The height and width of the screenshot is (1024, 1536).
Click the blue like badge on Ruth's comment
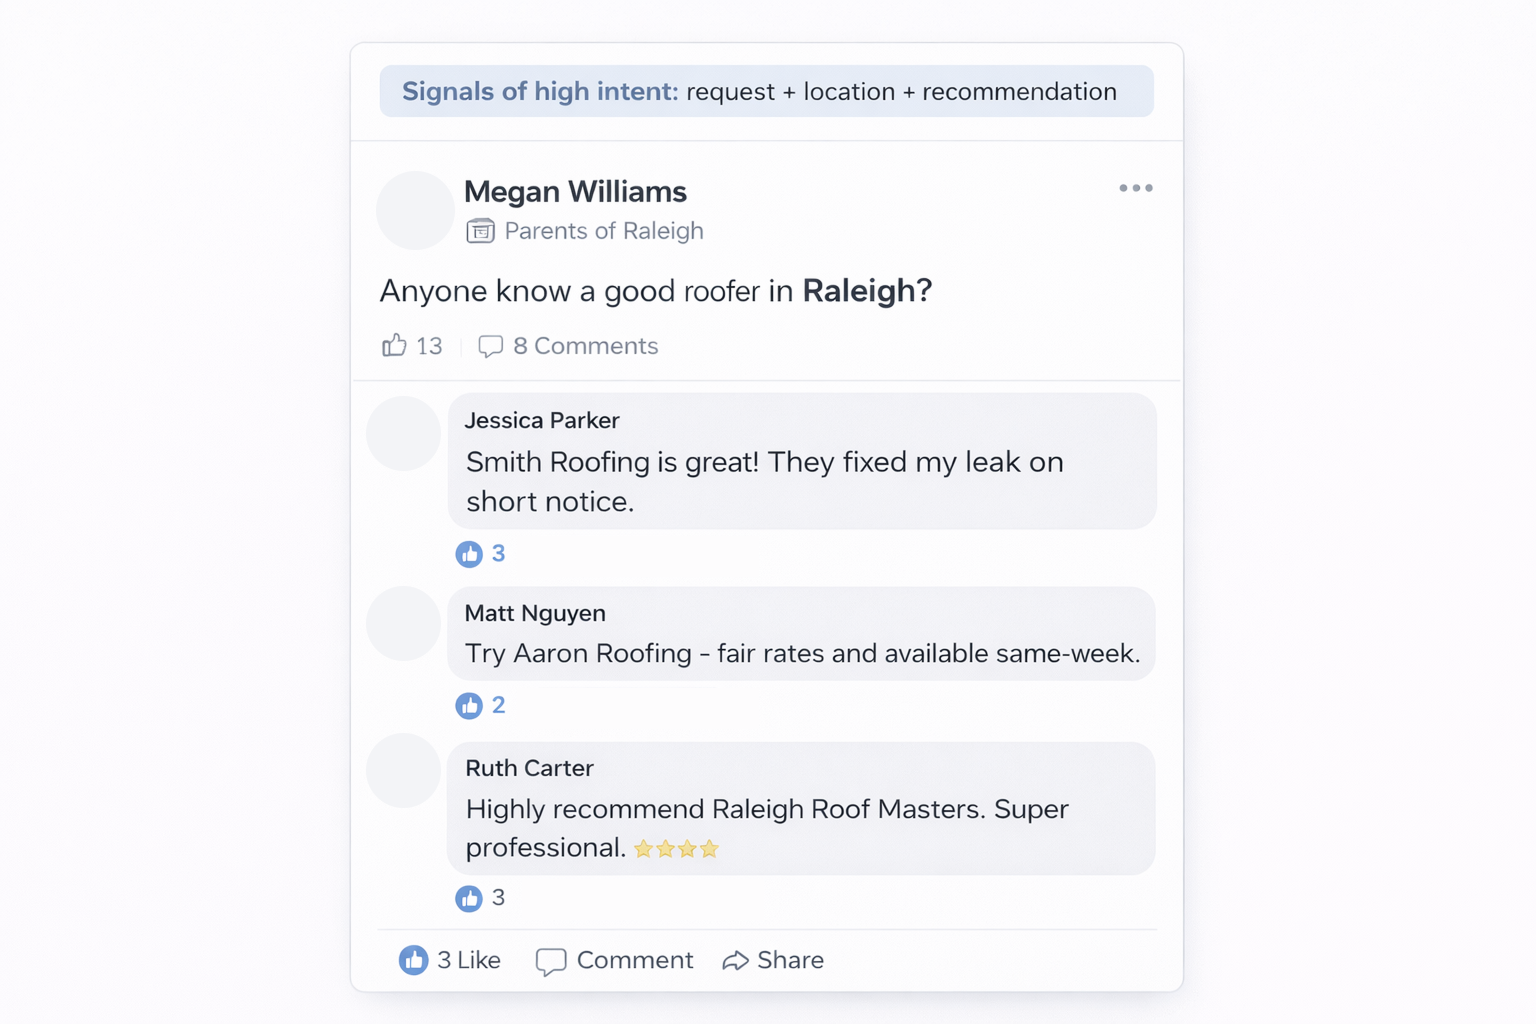pyautogui.click(x=470, y=898)
